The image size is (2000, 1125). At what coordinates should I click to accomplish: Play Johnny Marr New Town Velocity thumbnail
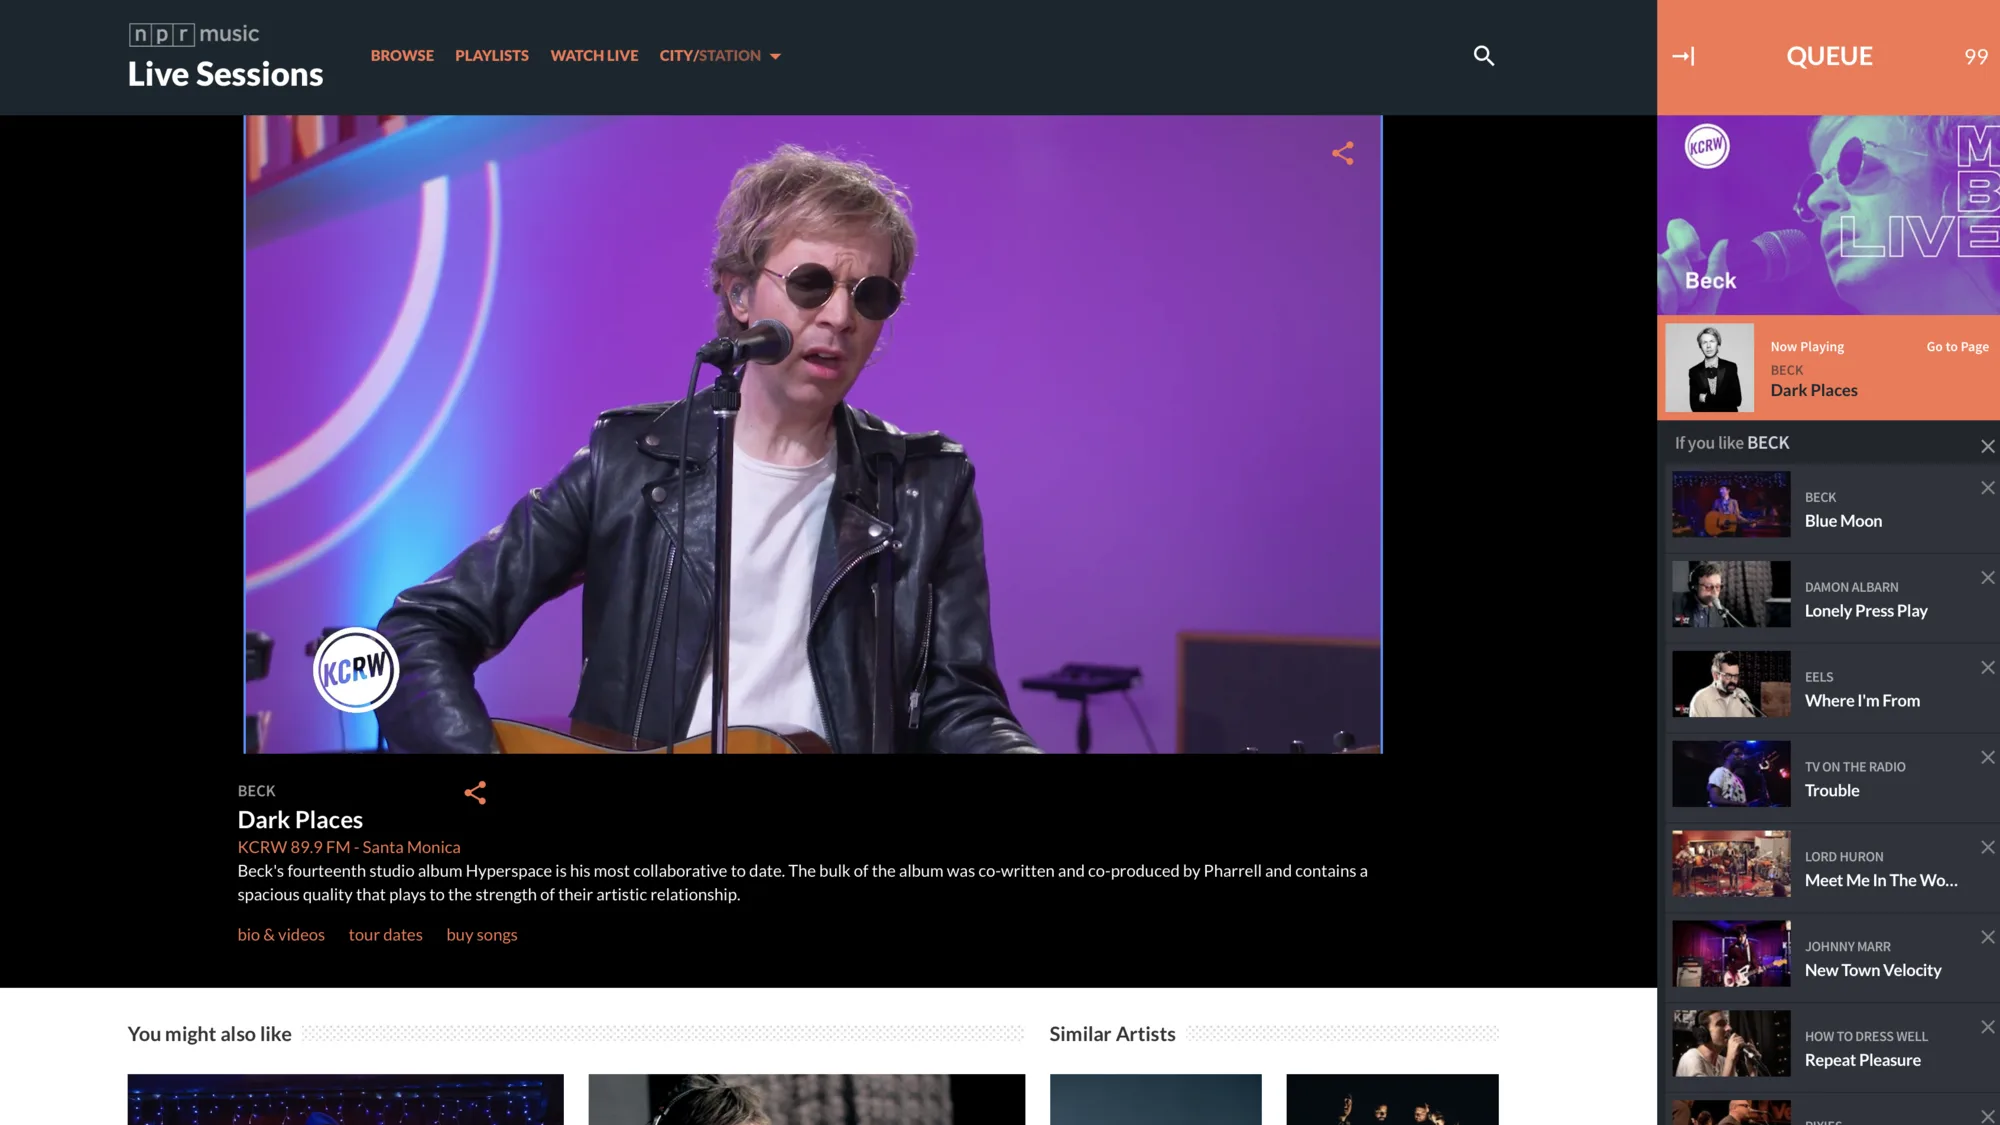coord(1731,954)
